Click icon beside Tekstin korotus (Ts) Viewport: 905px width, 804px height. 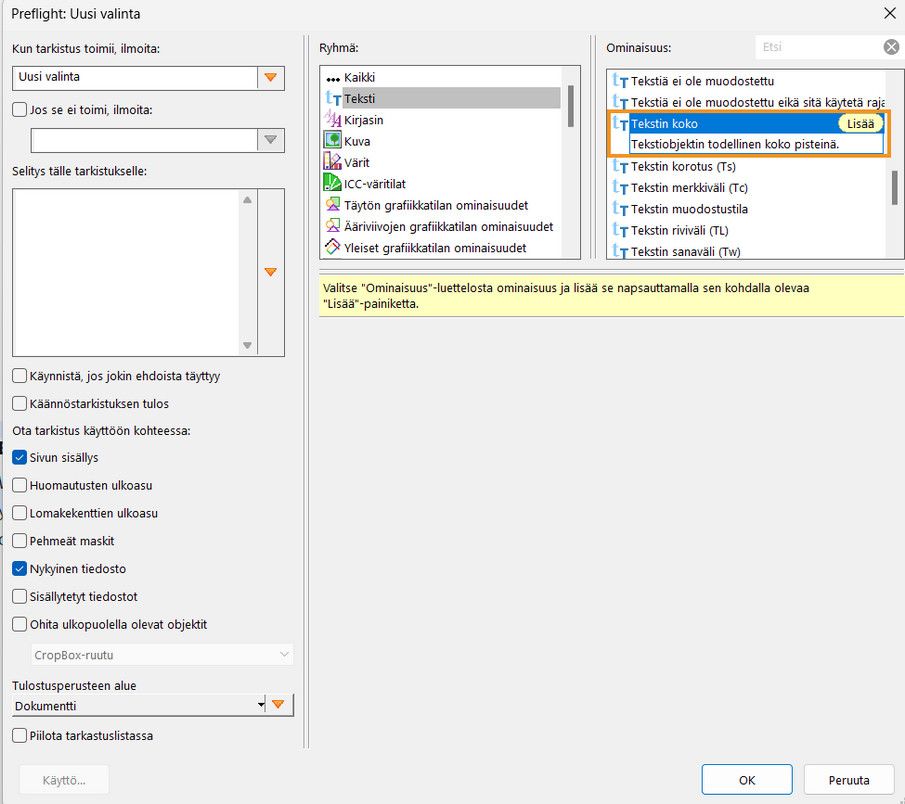point(620,166)
